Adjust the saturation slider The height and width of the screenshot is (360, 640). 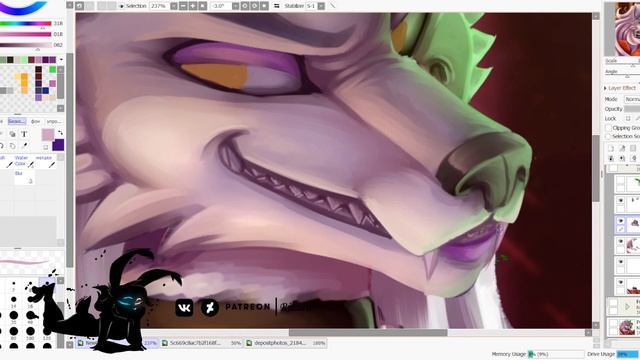pos(26,34)
